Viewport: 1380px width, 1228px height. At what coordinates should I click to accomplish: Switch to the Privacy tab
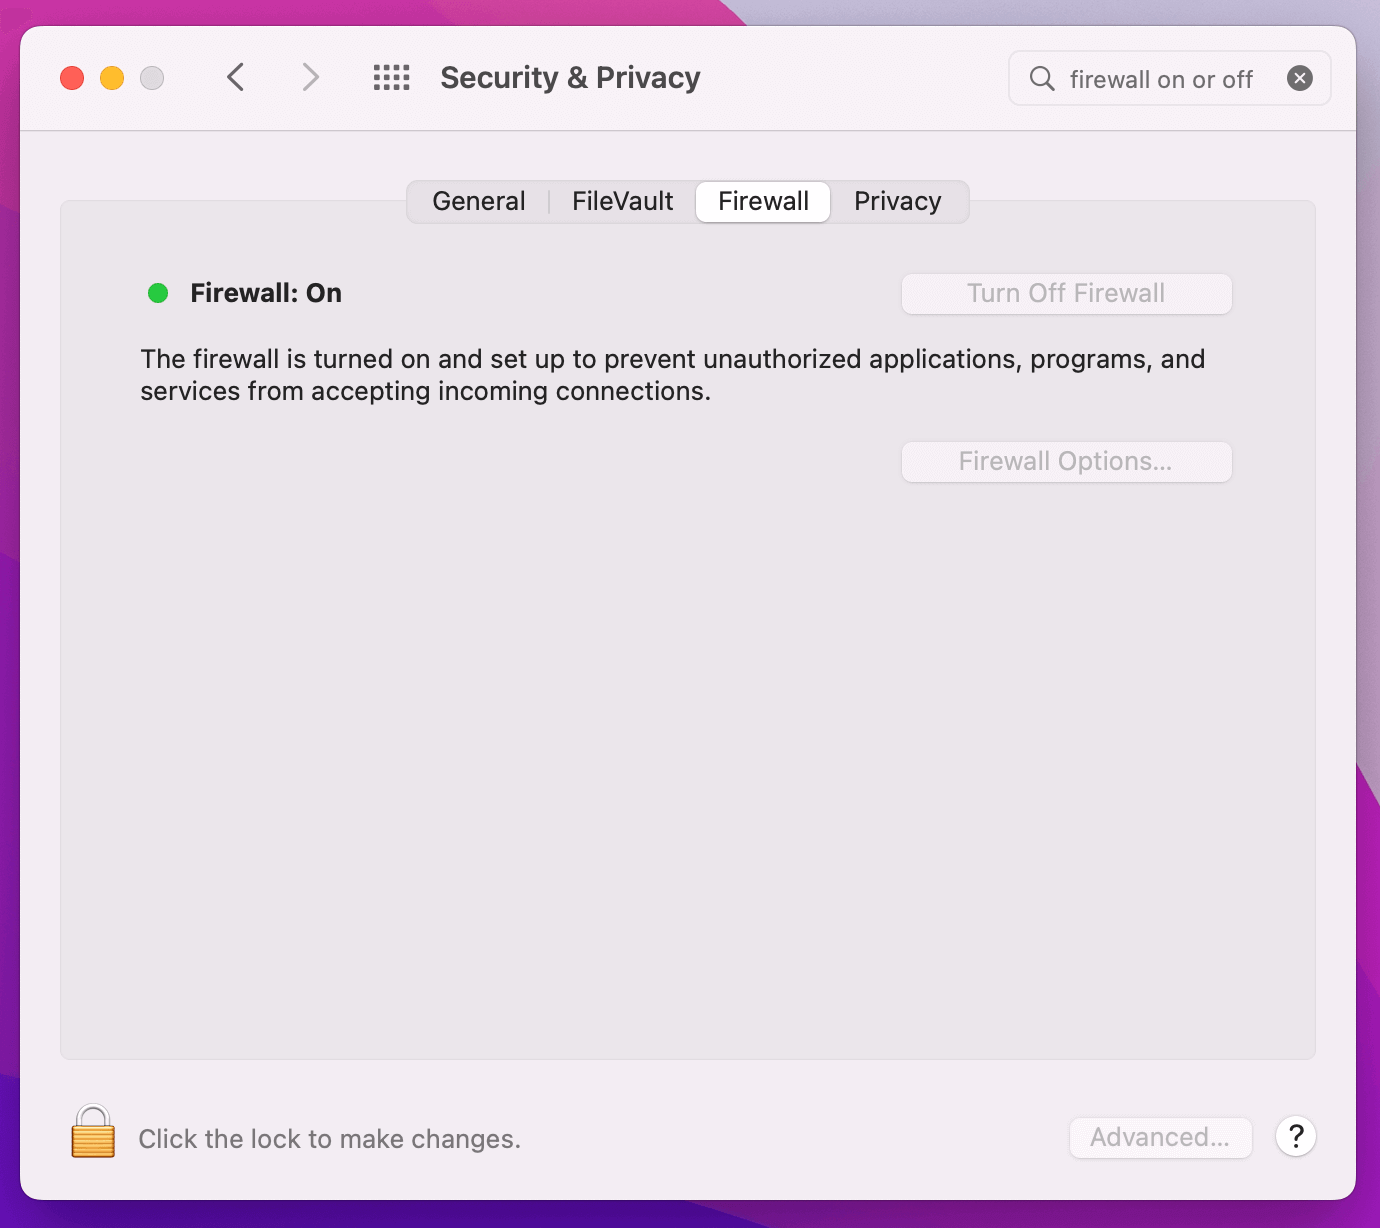tap(897, 201)
